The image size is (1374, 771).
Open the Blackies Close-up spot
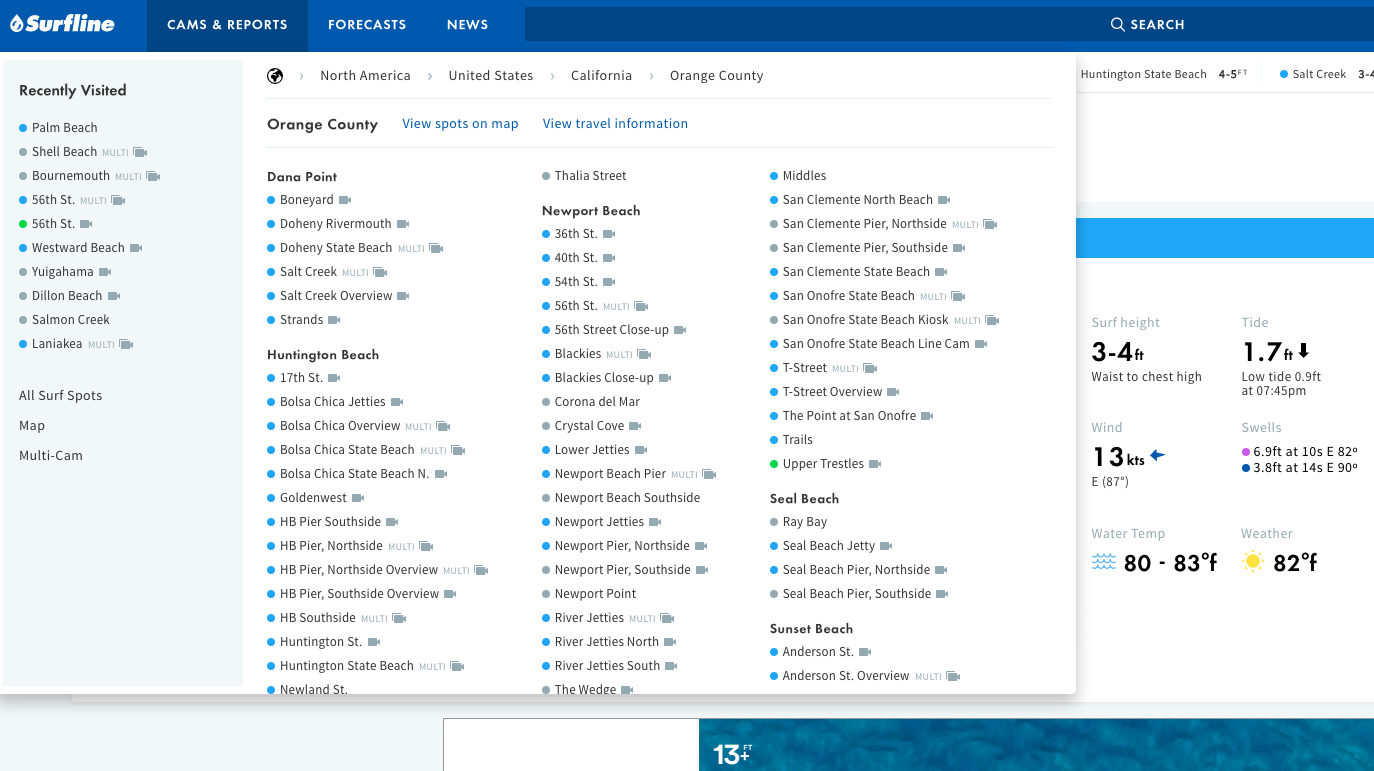click(x=604, y=378)
